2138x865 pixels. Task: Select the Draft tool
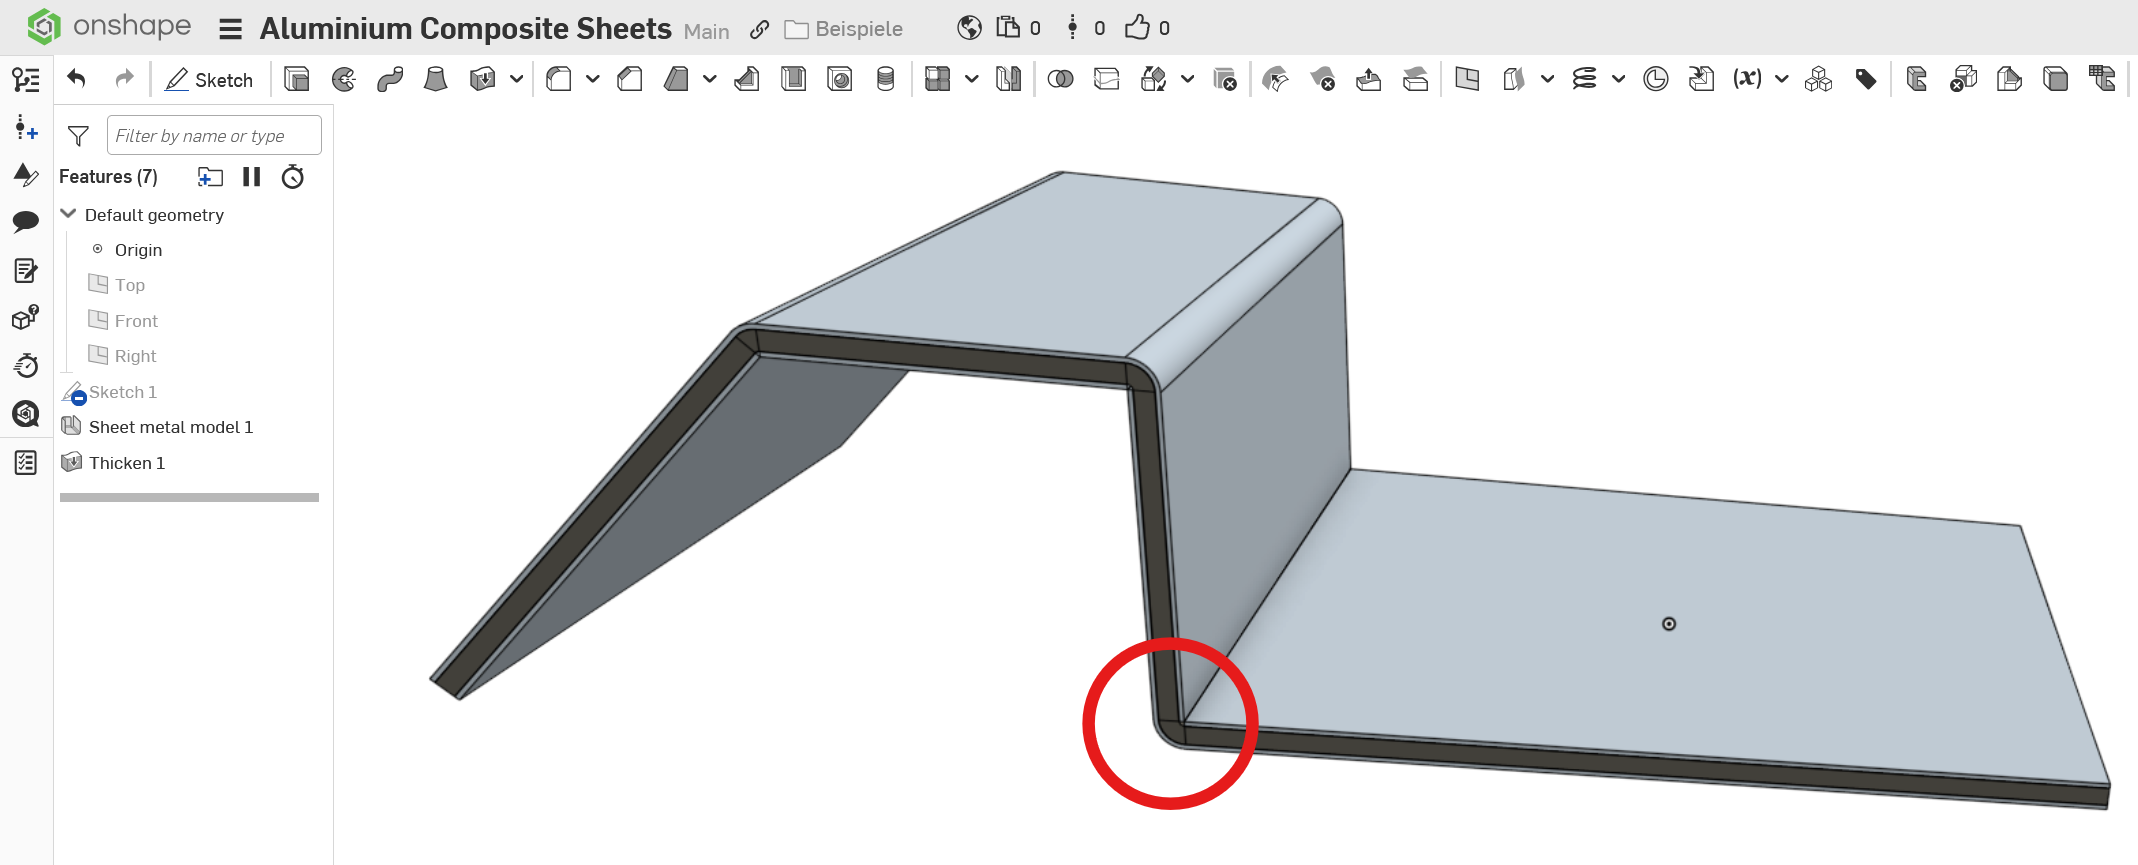click(x=676, y=79)
